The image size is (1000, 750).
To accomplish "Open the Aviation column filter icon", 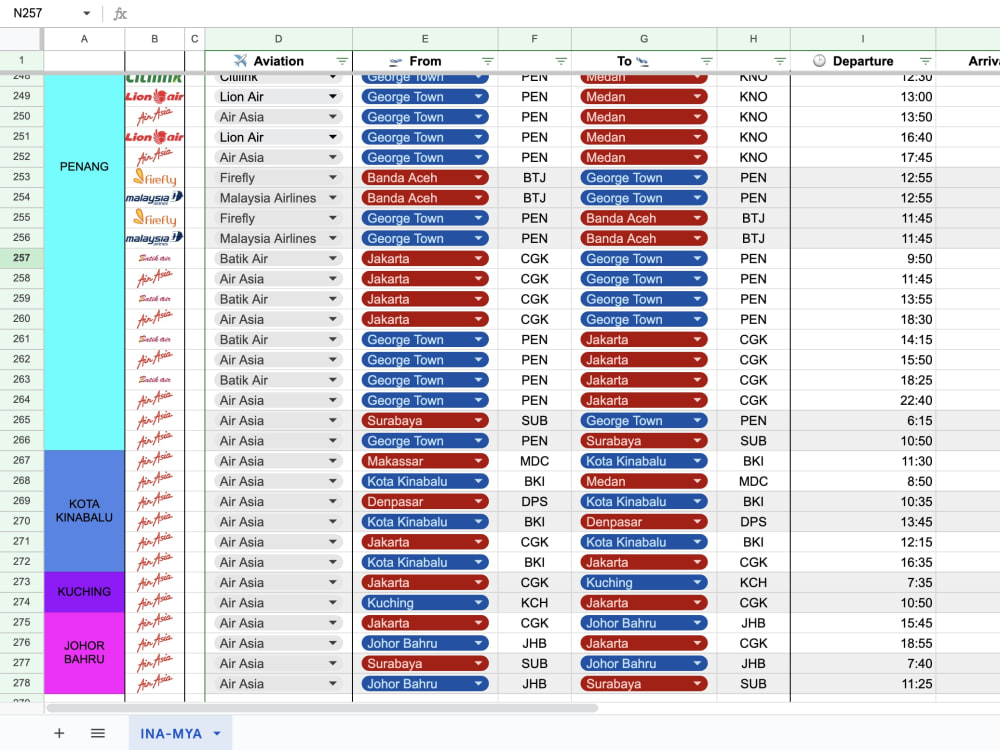I will 342,61.
